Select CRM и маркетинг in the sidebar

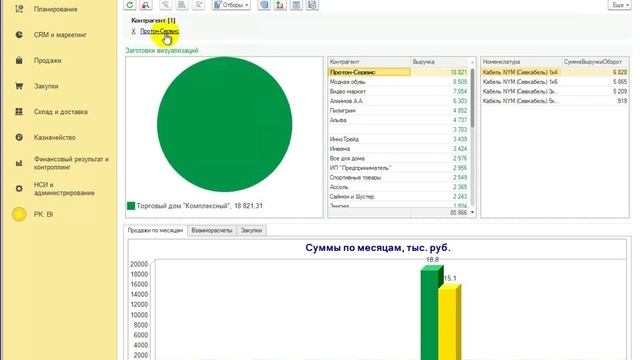pos(60,35)
